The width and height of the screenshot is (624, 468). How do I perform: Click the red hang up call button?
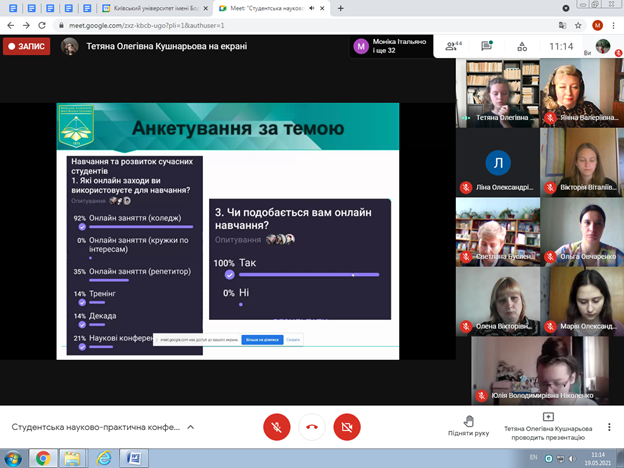pyautogui.click(x=312, y=426)
